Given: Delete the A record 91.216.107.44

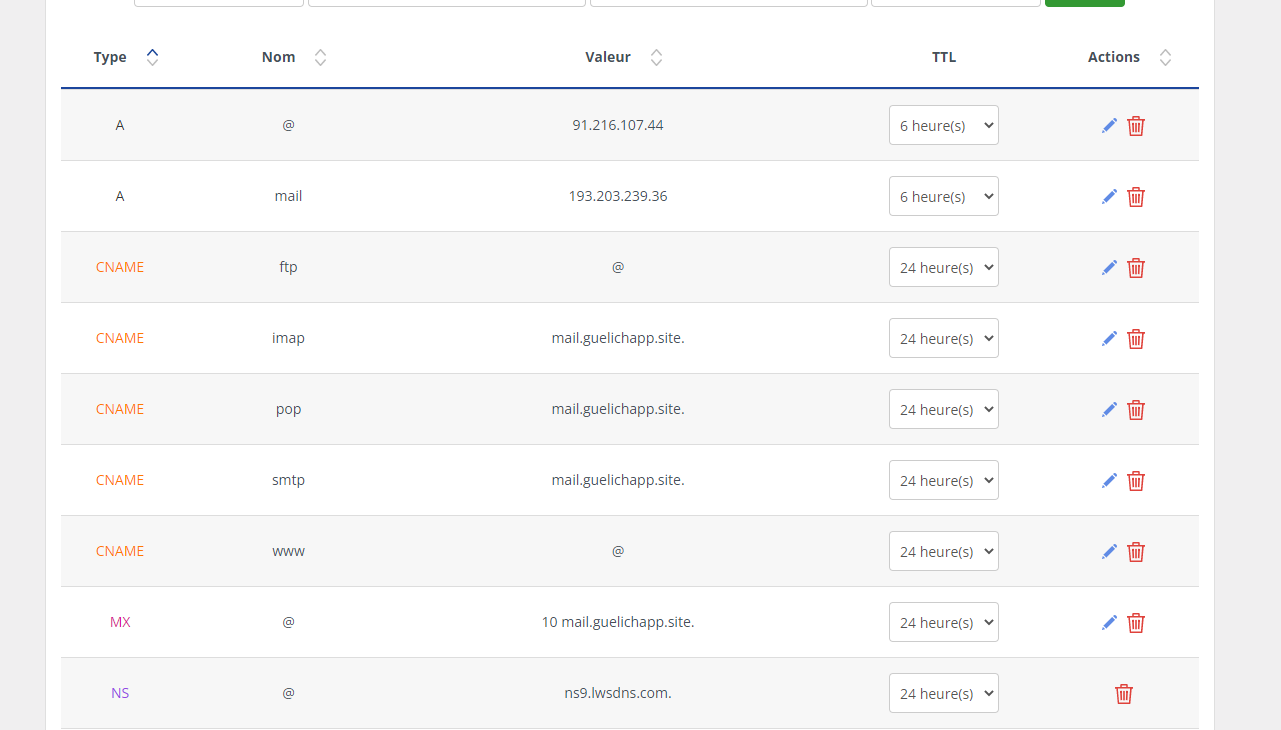Looking at the screenshot, I should click(1136, 126).
